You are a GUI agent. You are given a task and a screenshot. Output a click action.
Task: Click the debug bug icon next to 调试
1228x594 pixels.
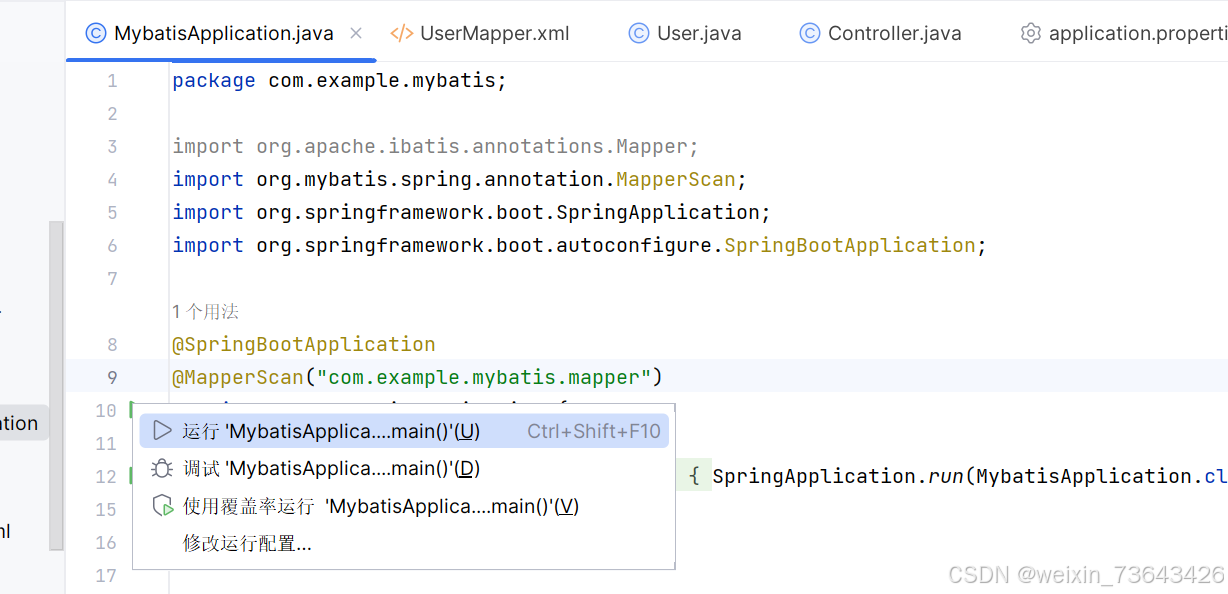click(x=162, y=468)
